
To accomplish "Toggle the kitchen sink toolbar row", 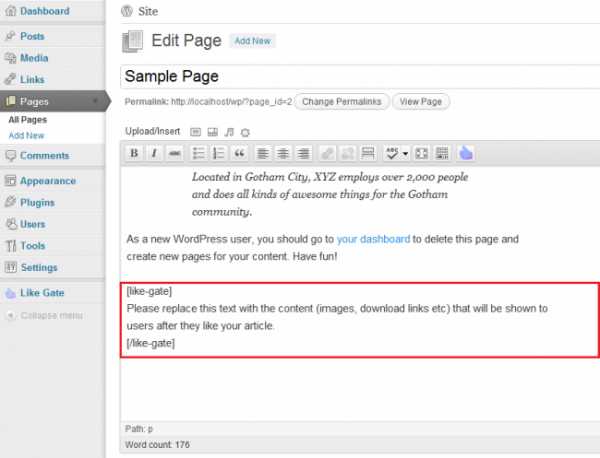I will (x=441, y=153).
